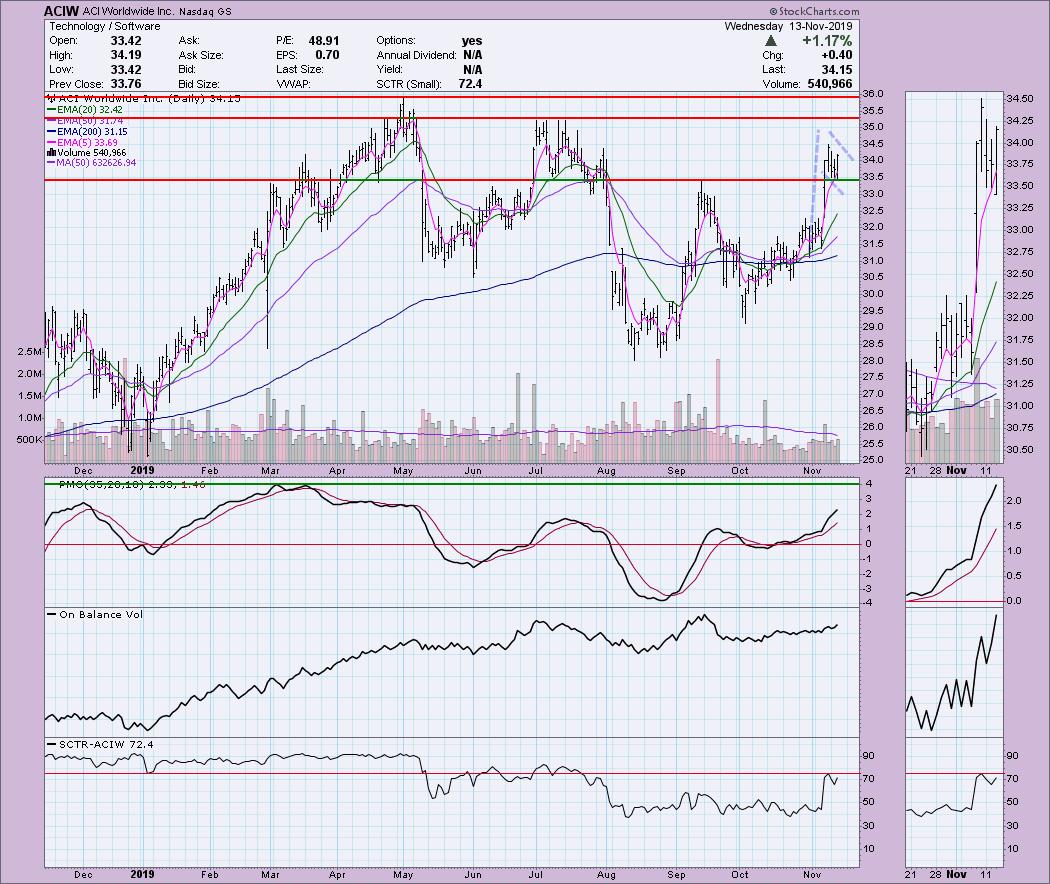Screen dimensions: 1050x884
Task: Click the On Balance Vol panel label
Action: pos(93,614)
